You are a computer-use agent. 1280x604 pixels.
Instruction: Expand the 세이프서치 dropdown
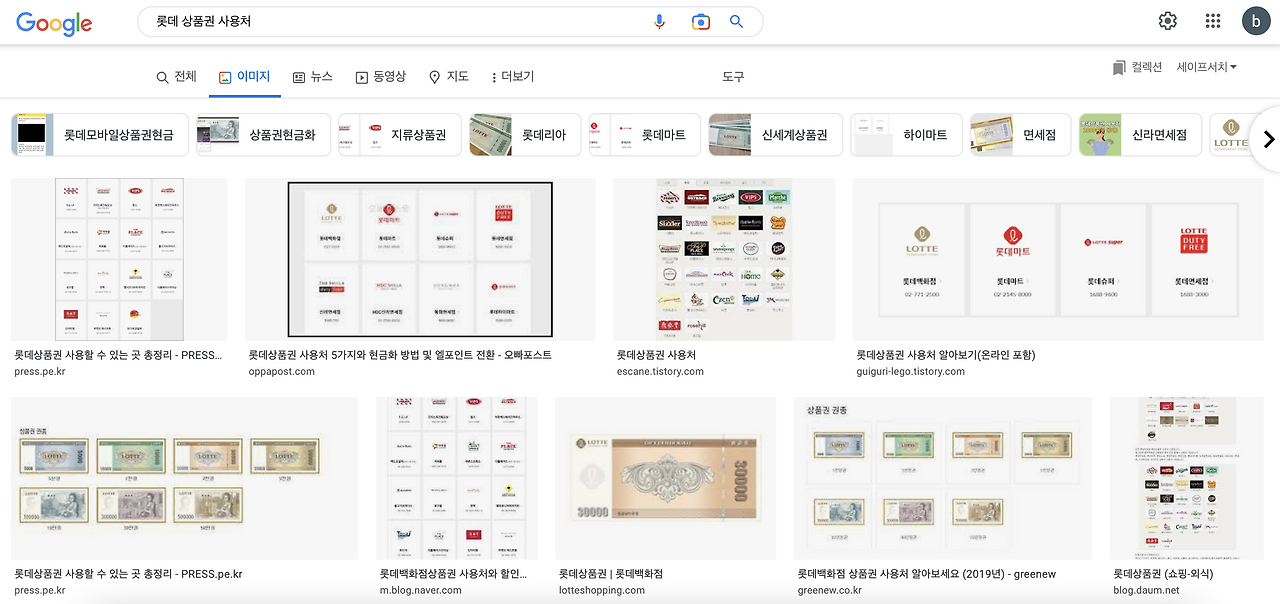1207,67
